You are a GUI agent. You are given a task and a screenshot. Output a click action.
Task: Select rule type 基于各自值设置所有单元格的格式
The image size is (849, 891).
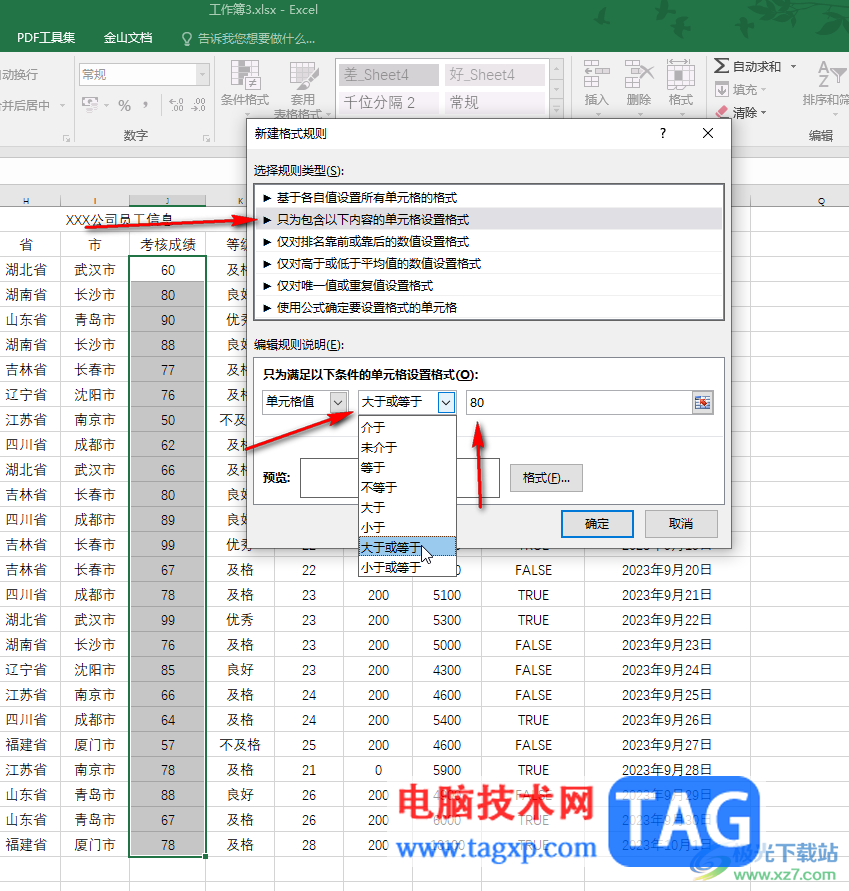(489, 198)
